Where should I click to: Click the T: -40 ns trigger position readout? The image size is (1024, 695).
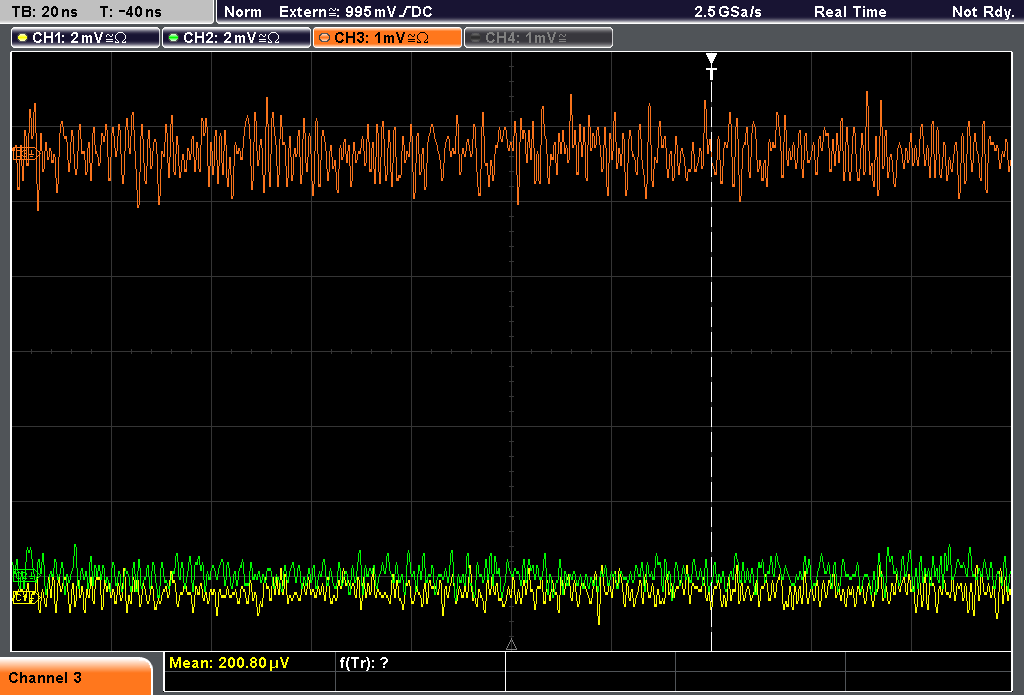tap(131, 12)
